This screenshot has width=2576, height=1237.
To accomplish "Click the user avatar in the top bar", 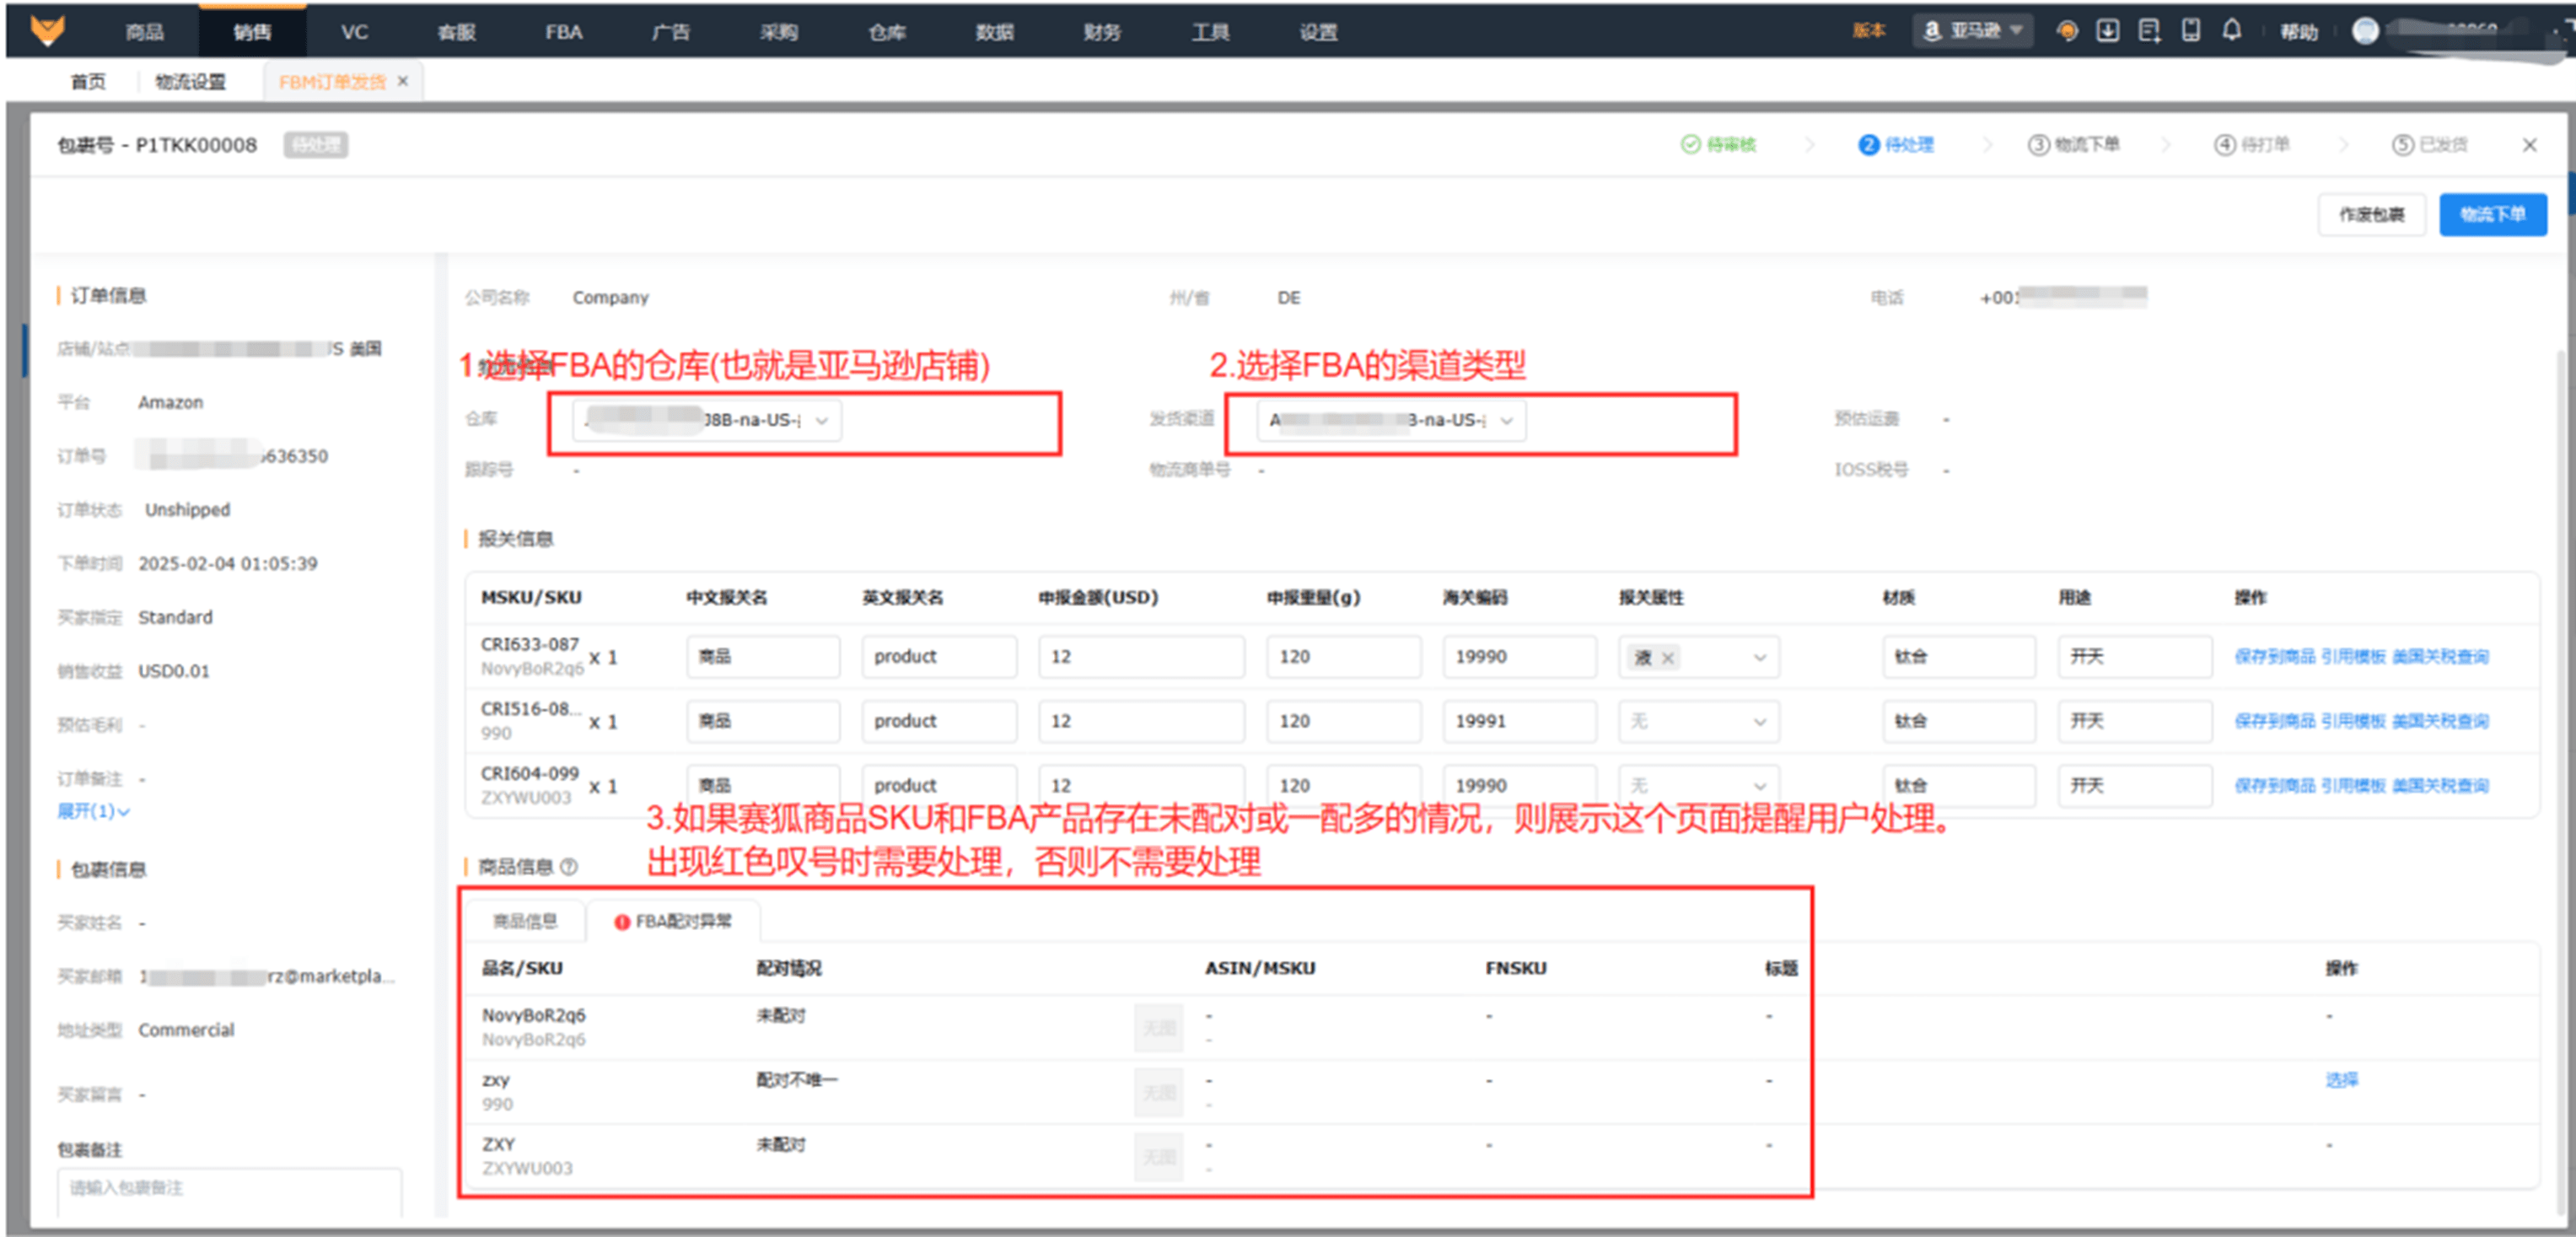I will pyautogui.click(x=2365, y=31).
